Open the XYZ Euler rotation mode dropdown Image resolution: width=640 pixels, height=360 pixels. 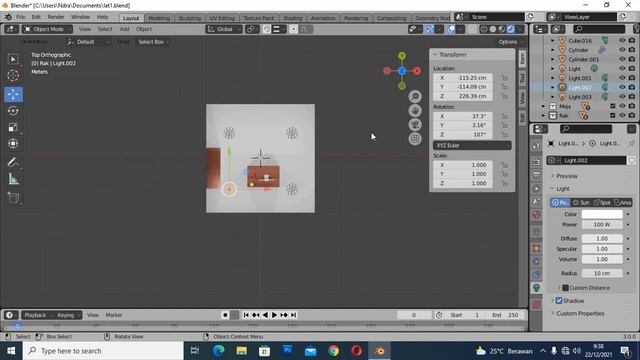(472, 145)
